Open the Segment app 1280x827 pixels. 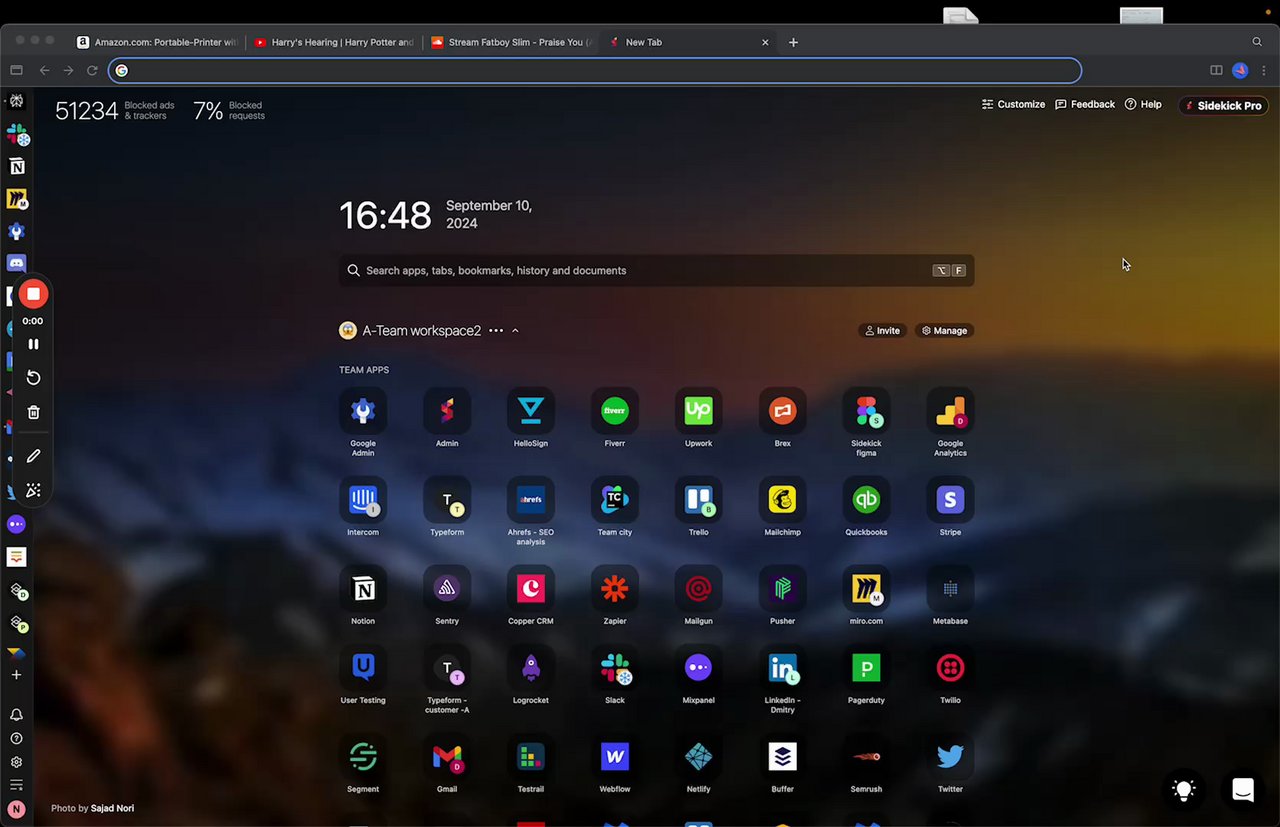click(363, 757)
